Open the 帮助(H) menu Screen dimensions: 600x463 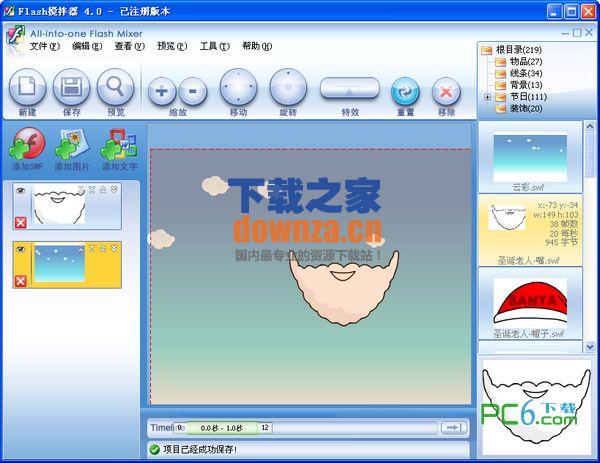pyautogui.click(x=257, y=46)
